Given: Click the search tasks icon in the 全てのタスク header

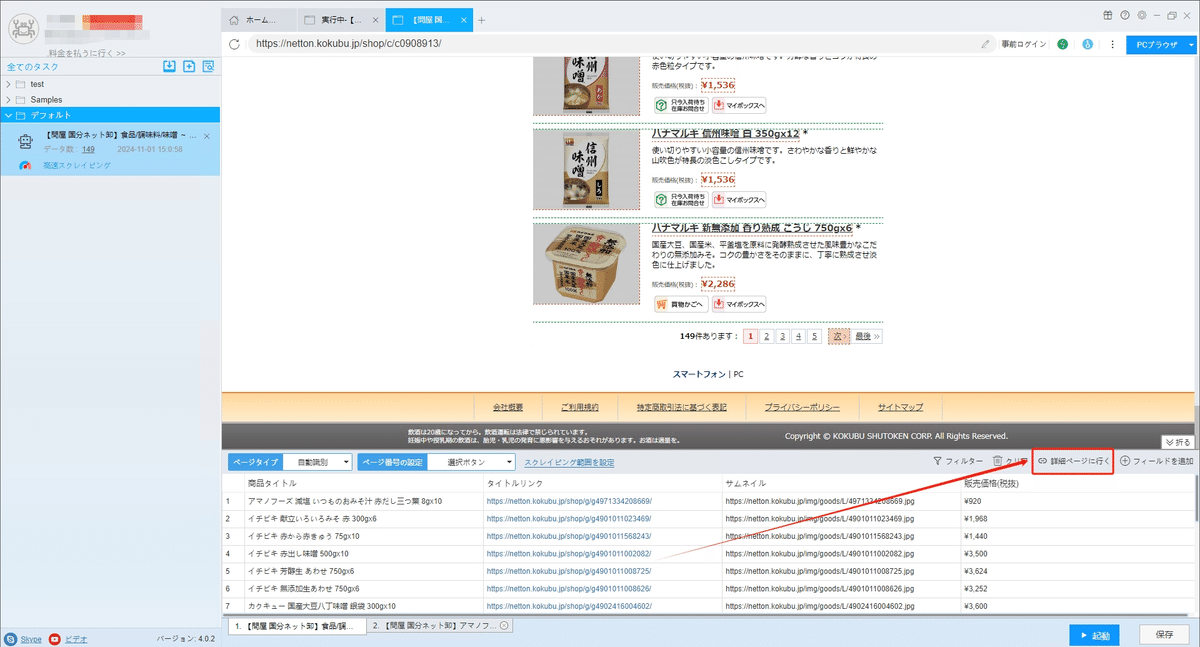Looking at the screenshot, I should pos(208,66).
